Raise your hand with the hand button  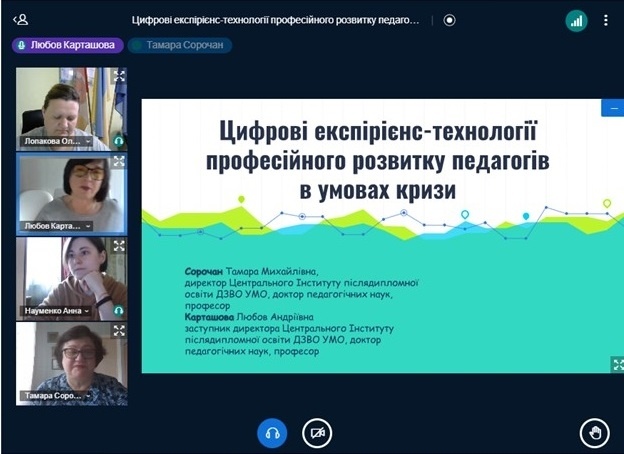pos(595,432)
